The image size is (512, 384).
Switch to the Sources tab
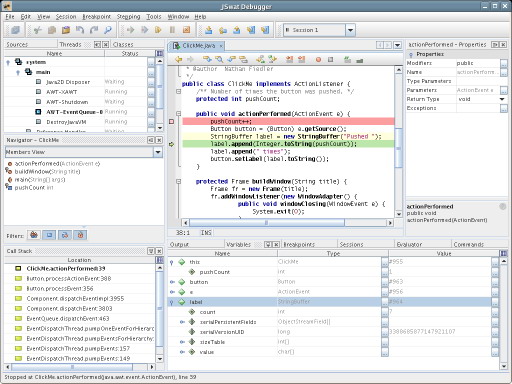coord(17,44)
